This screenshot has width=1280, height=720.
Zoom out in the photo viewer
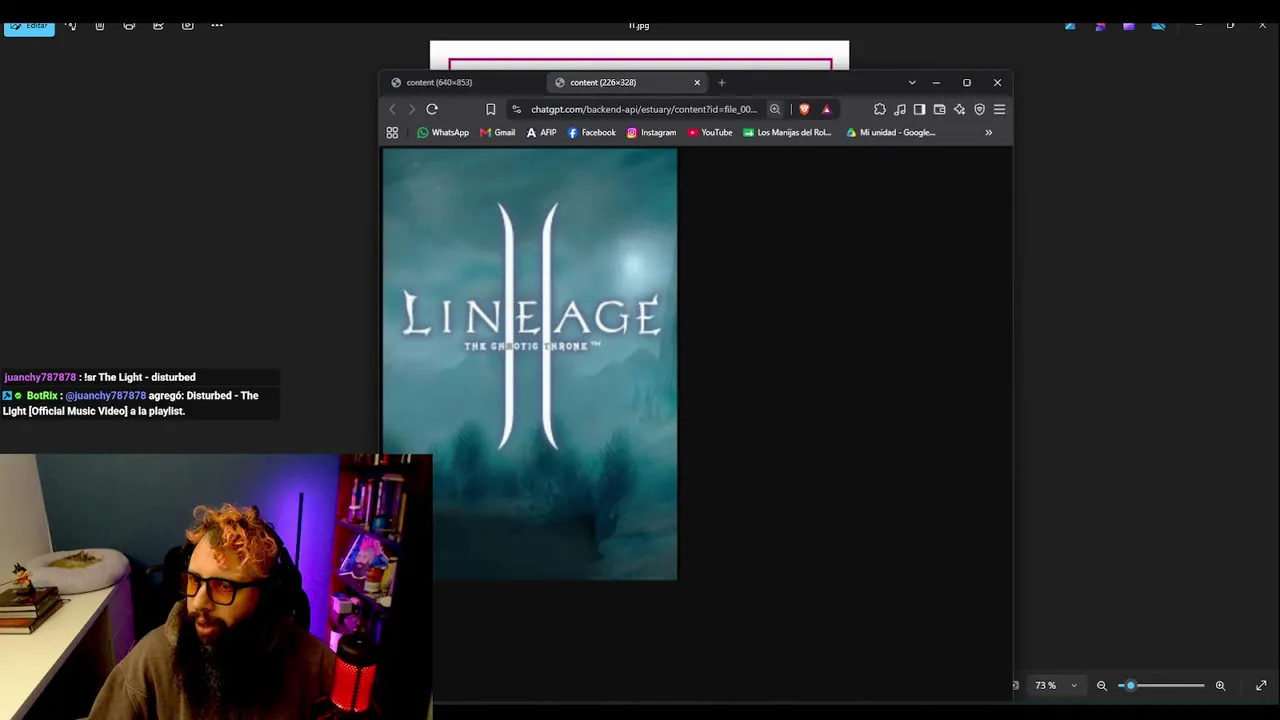pyautogui.click(x=1102, y=685)
